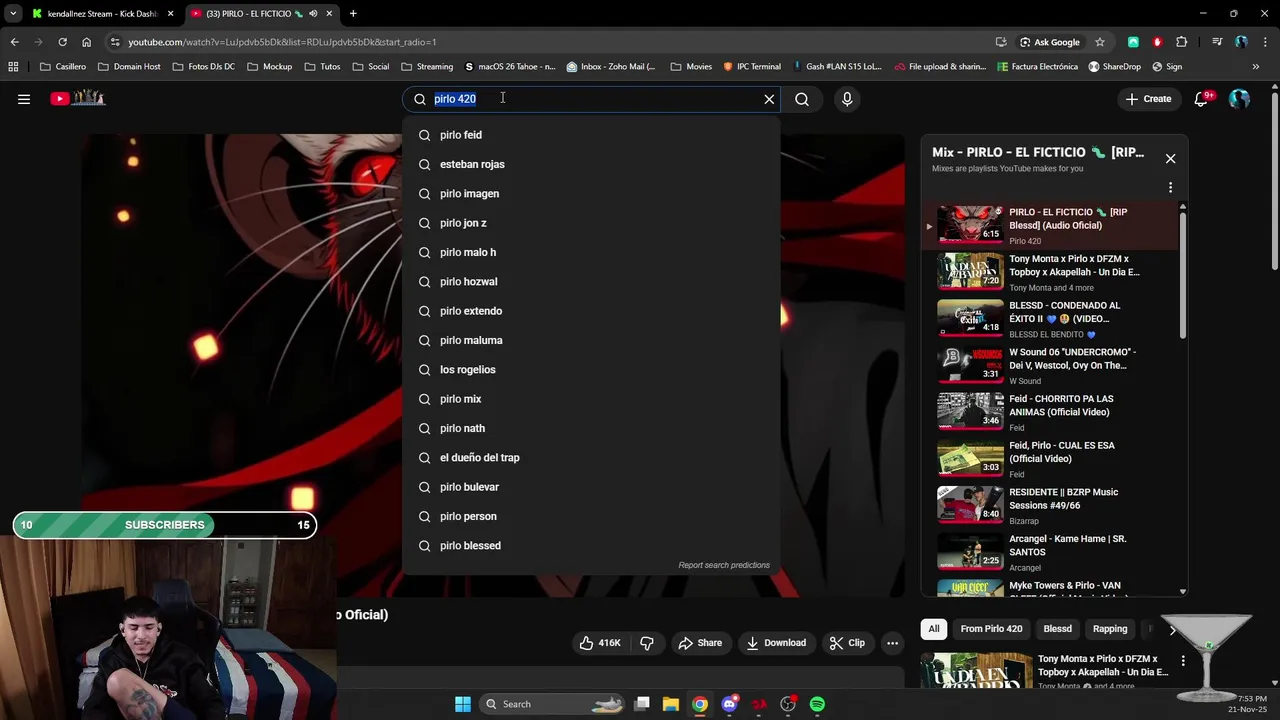Viewport: 1280px width, 720px height.
Task: Dislike the video with thumbs-down
Action: pyautogui.click(x=647, y=643)
